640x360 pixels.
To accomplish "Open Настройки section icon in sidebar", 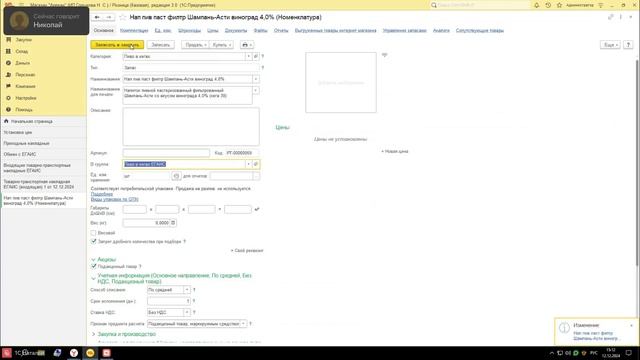I will pos(8,98).
